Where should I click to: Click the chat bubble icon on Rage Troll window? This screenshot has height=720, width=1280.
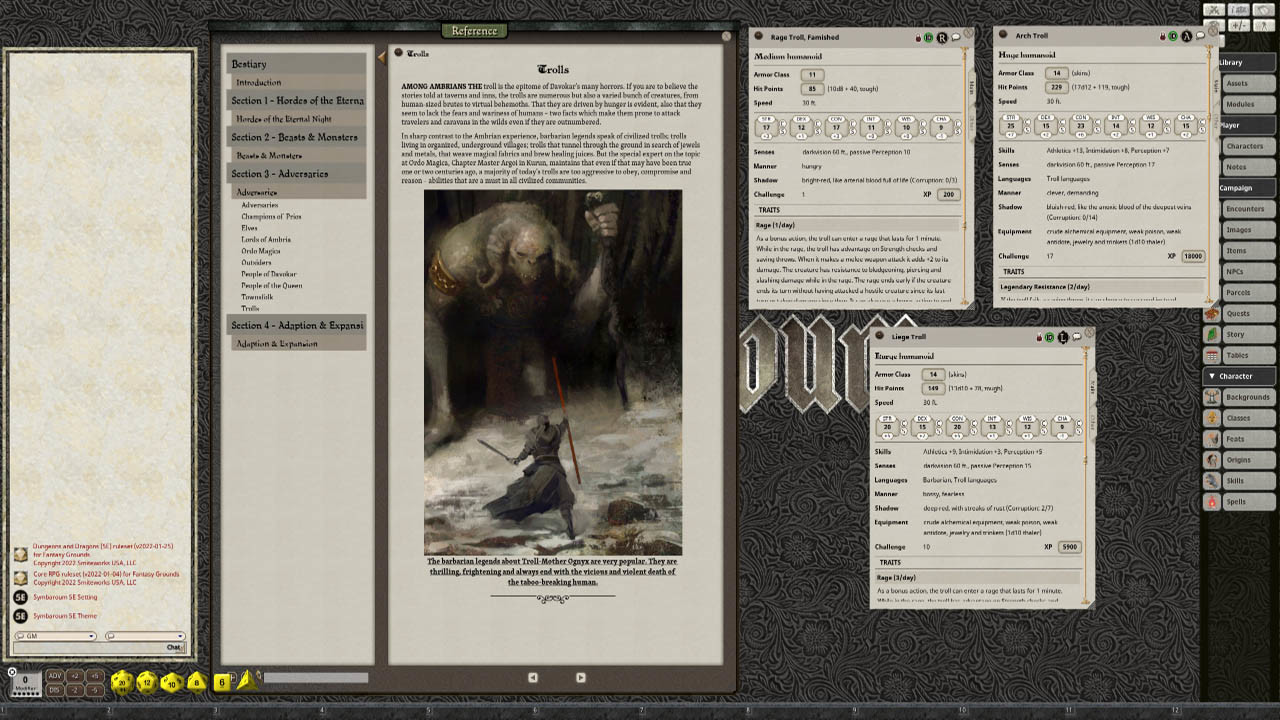[x=956, y=36]
